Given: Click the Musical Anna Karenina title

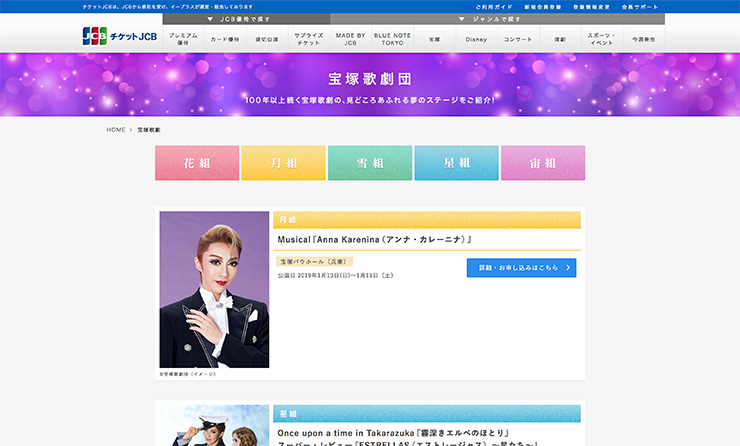Looking at the screenshot, I should click(x=375, y=239).
